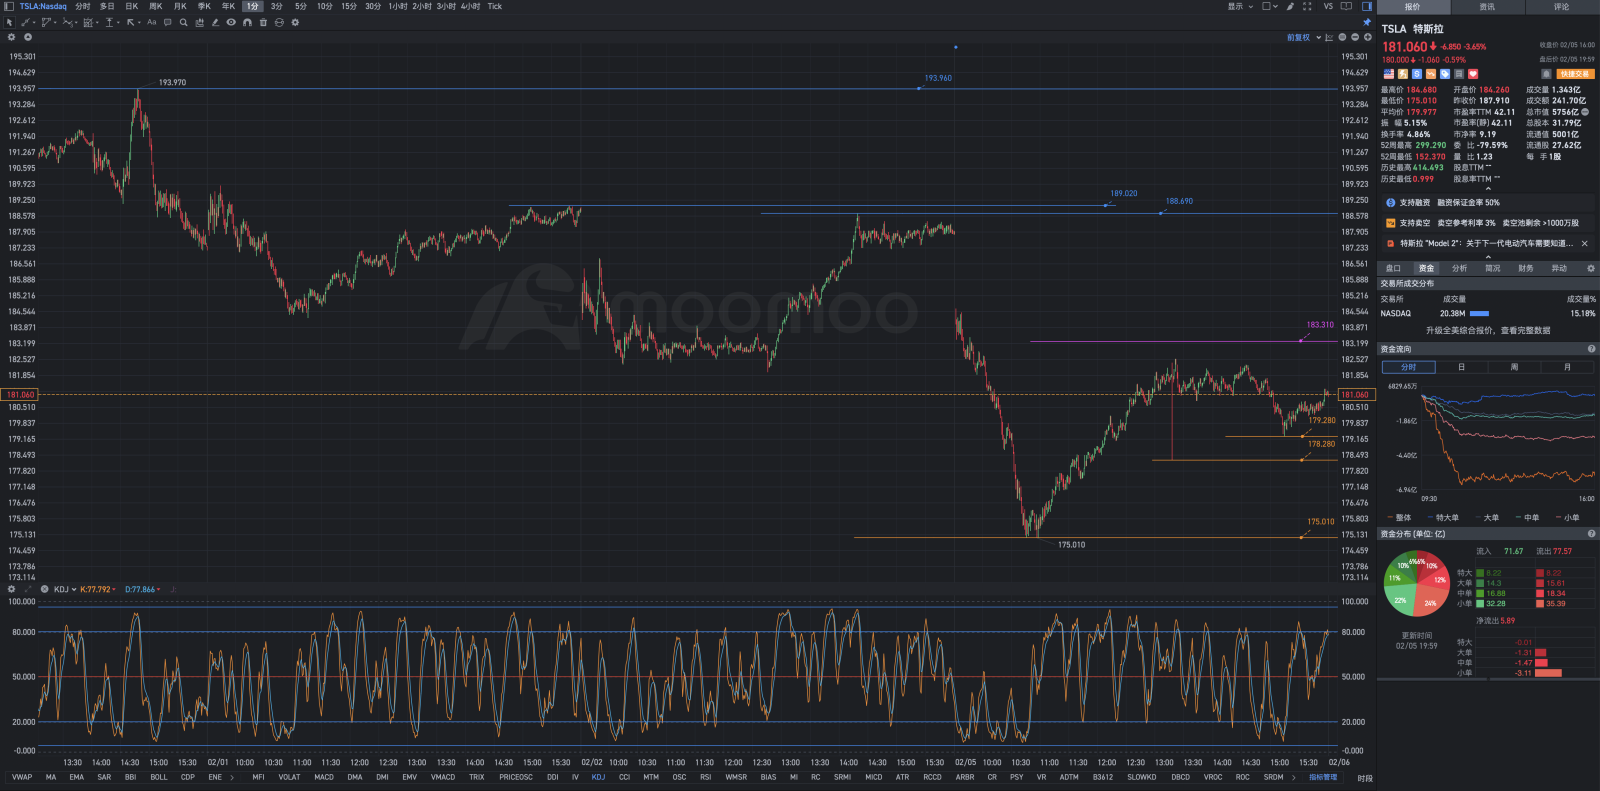Select 月 period in capital flow

[x=1567, y=367]
